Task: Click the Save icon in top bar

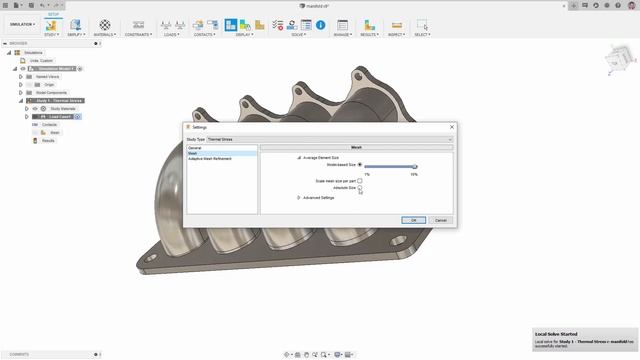Action: 31,6
